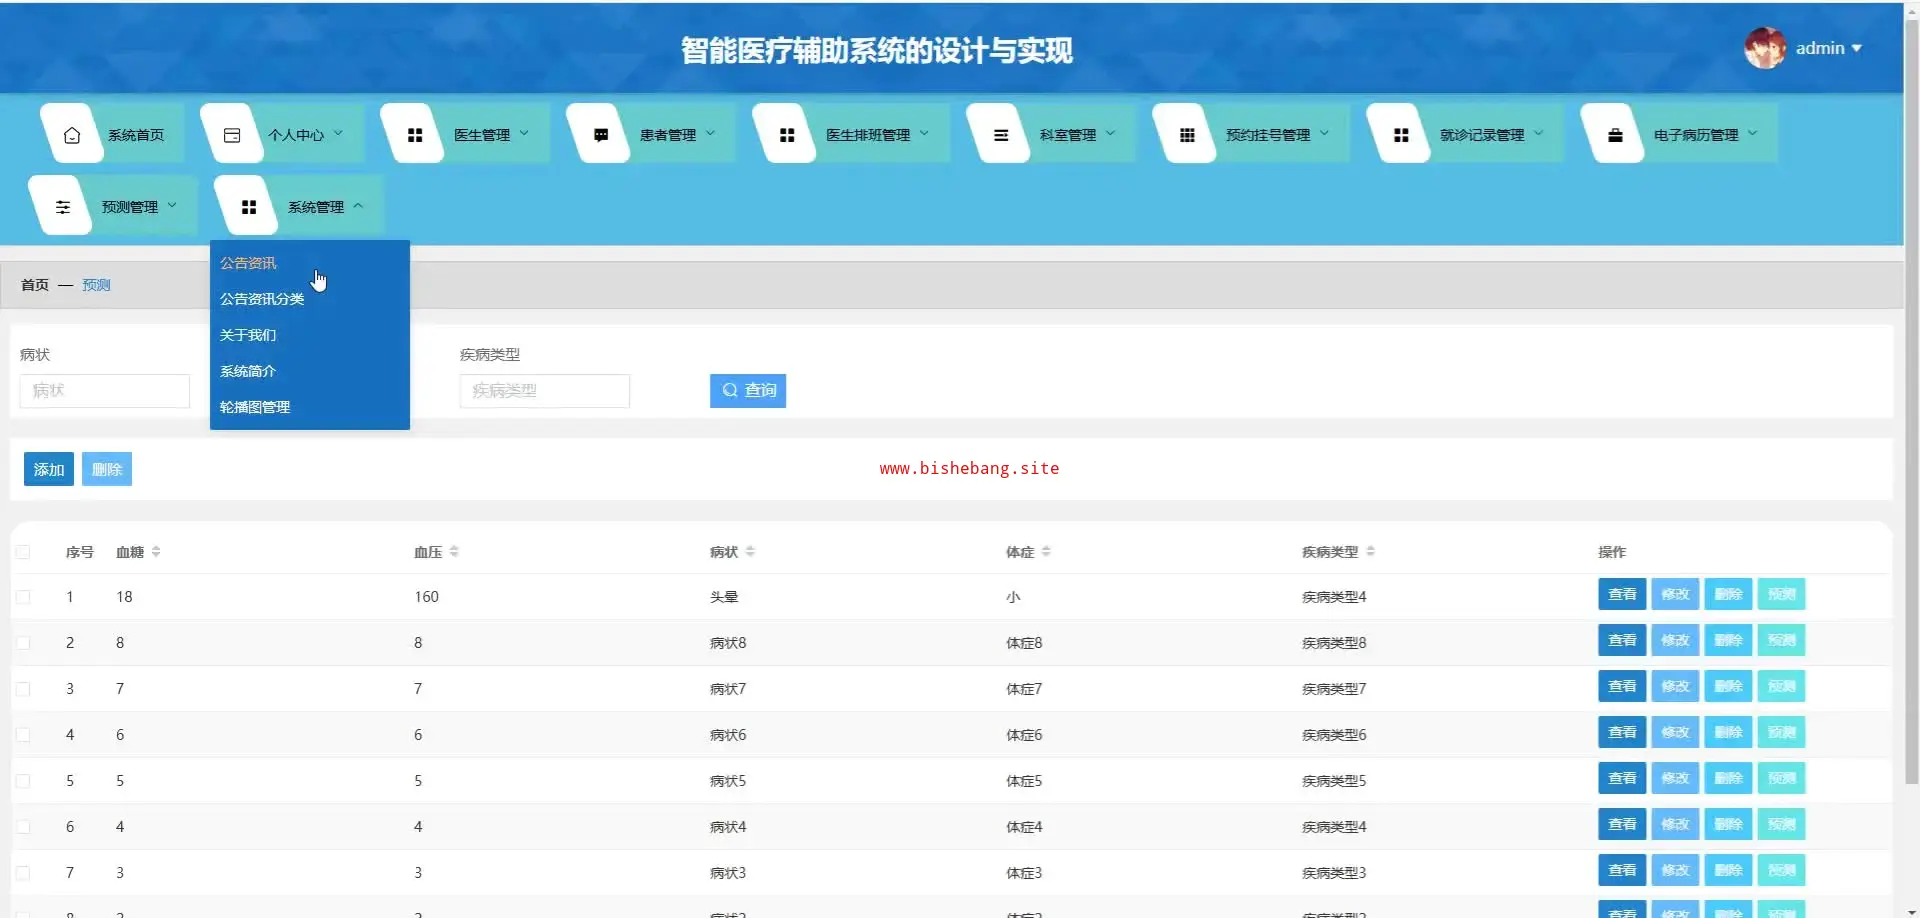
Task: Click the 添加 button
Action: [49, 469]
